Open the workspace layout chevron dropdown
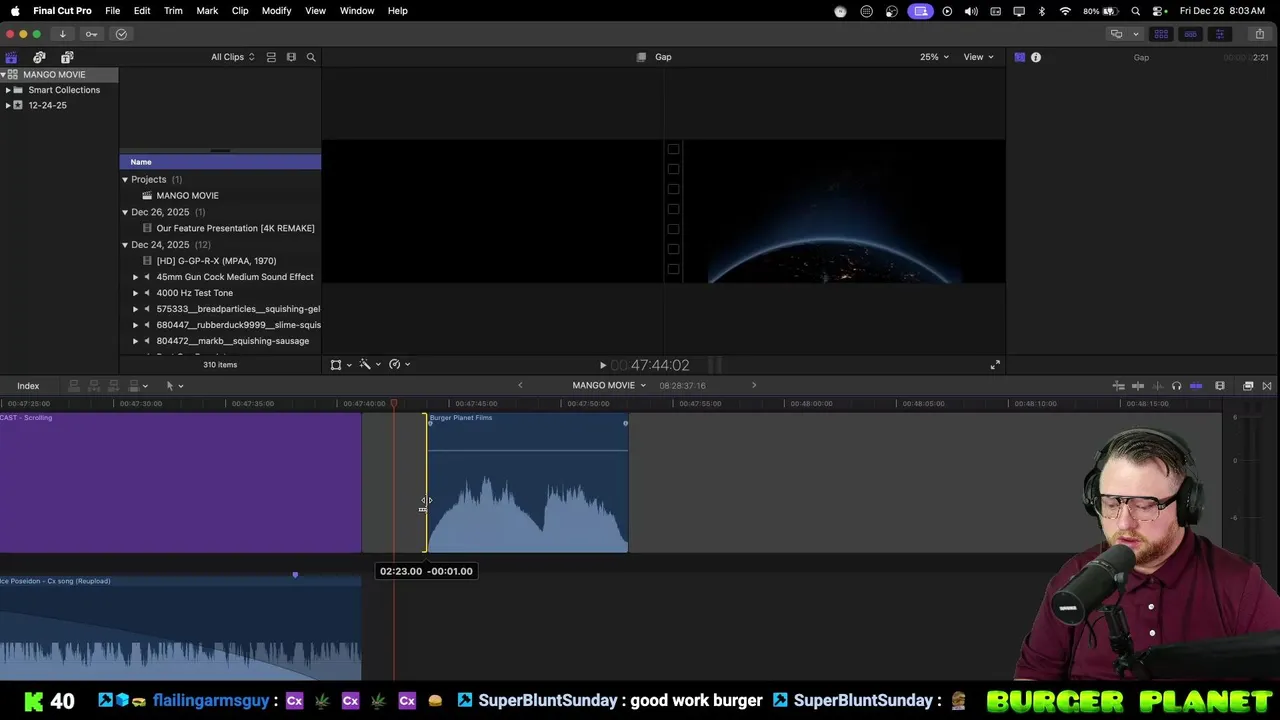Viewport: 1280px width, 720px height. click(1135, 34)
